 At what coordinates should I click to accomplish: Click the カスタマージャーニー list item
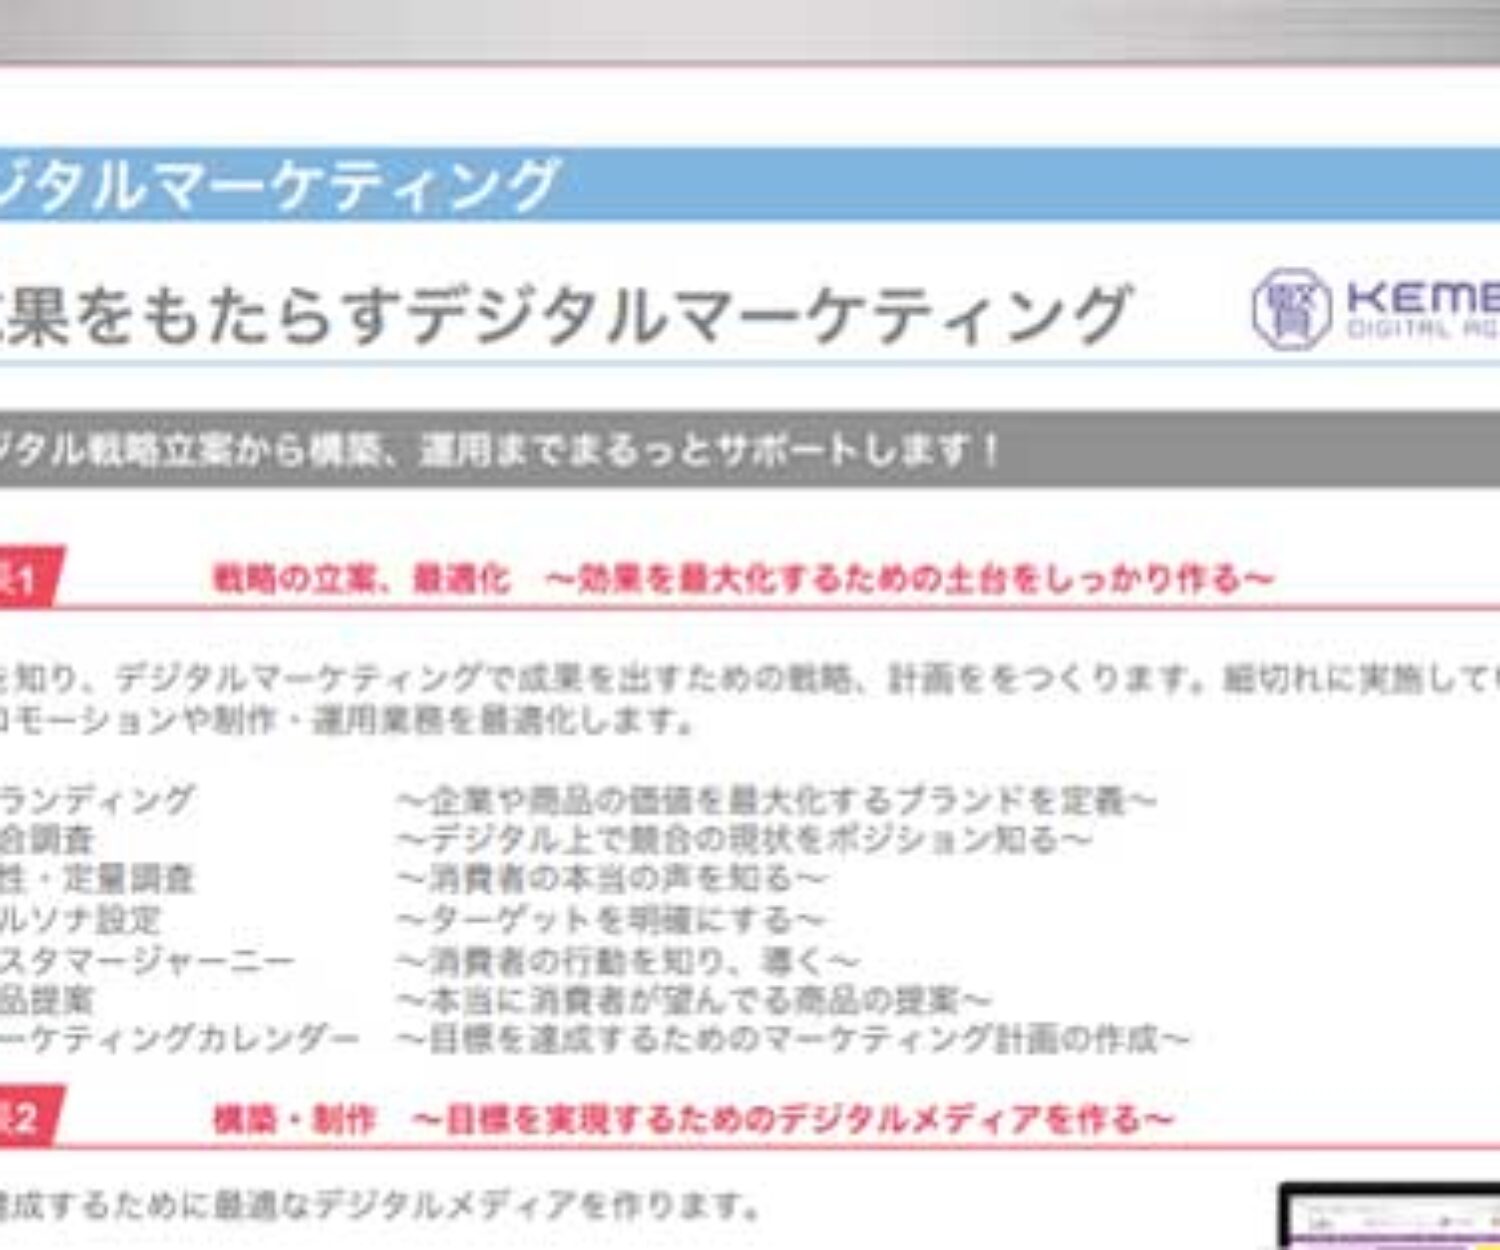point(146,960)
